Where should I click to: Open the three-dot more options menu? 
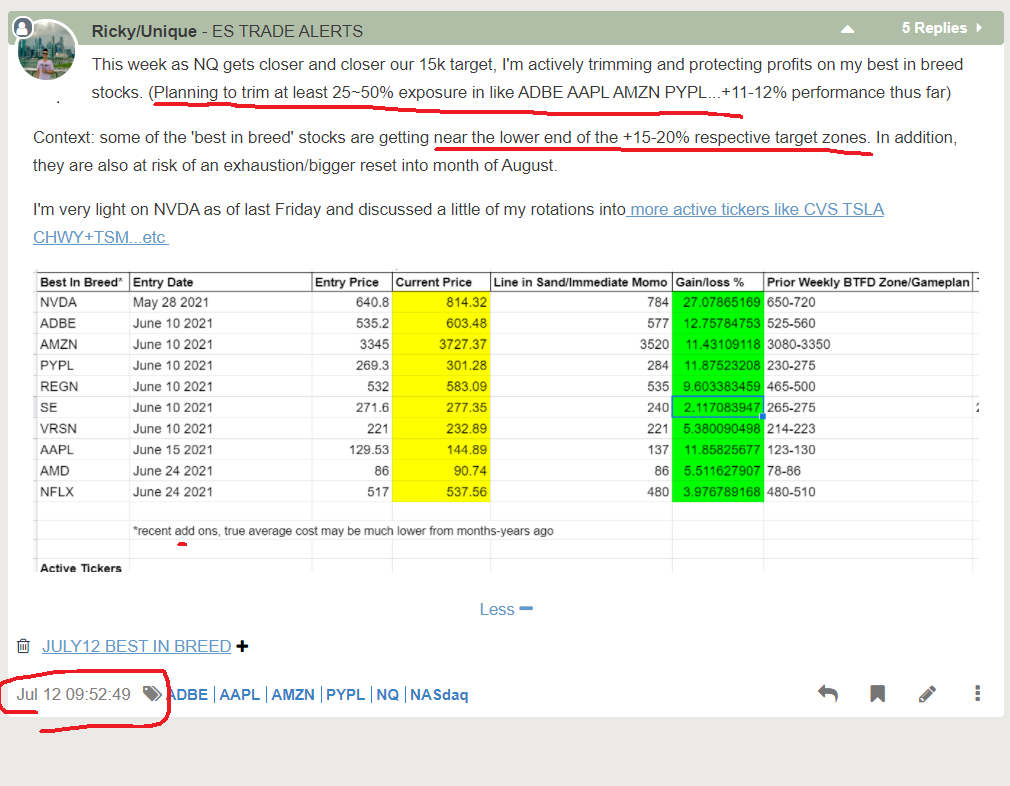tap(977, 693)
